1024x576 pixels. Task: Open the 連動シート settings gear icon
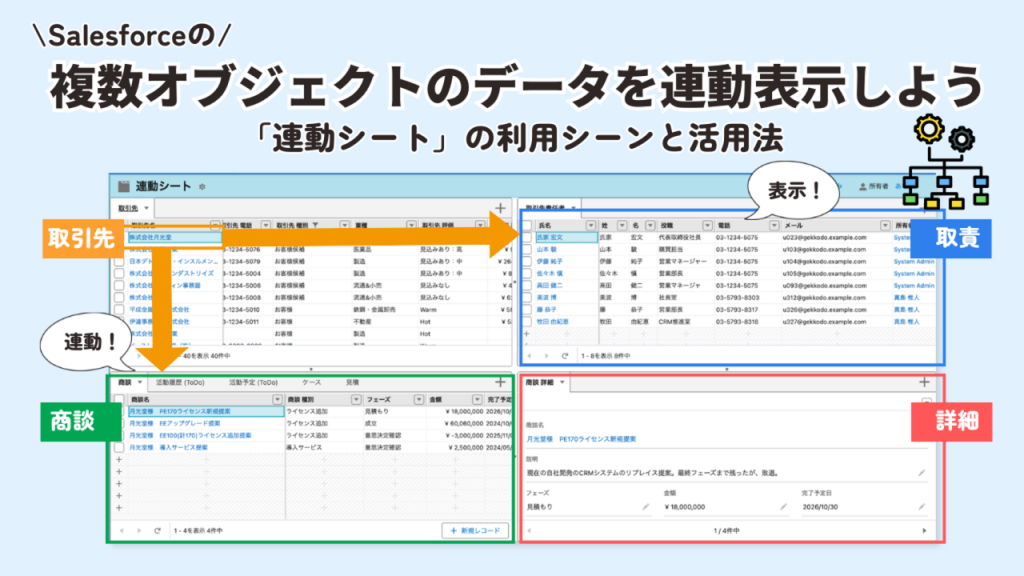coord(202,187)
